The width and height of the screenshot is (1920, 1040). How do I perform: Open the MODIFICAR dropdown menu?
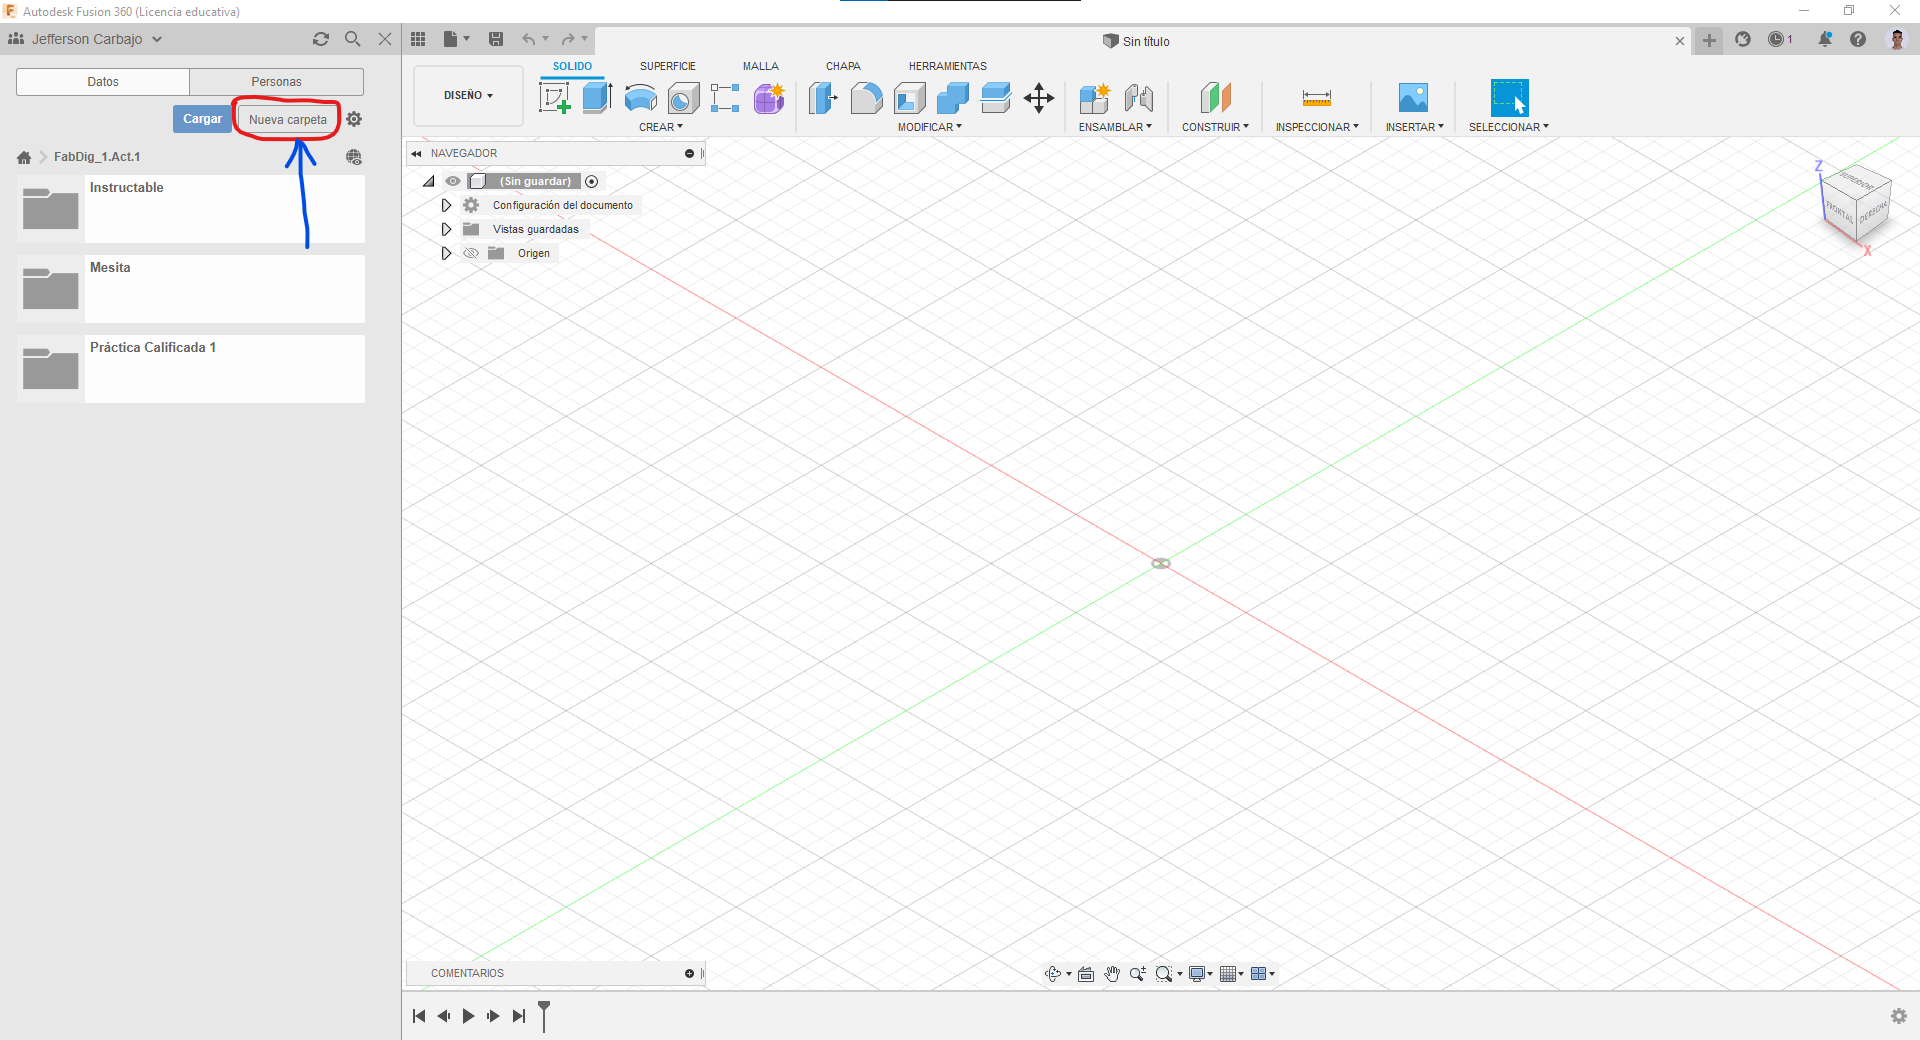coord(929,127)
